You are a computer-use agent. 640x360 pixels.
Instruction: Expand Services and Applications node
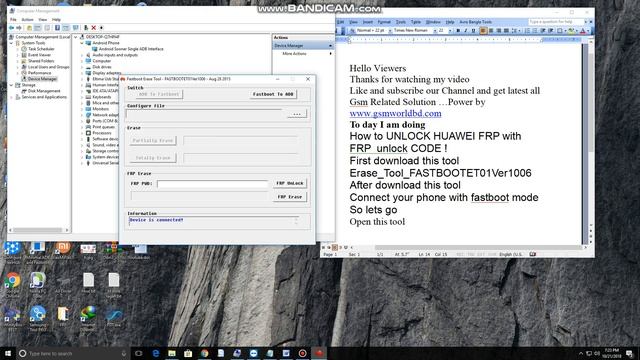click(x=11, y=97)
